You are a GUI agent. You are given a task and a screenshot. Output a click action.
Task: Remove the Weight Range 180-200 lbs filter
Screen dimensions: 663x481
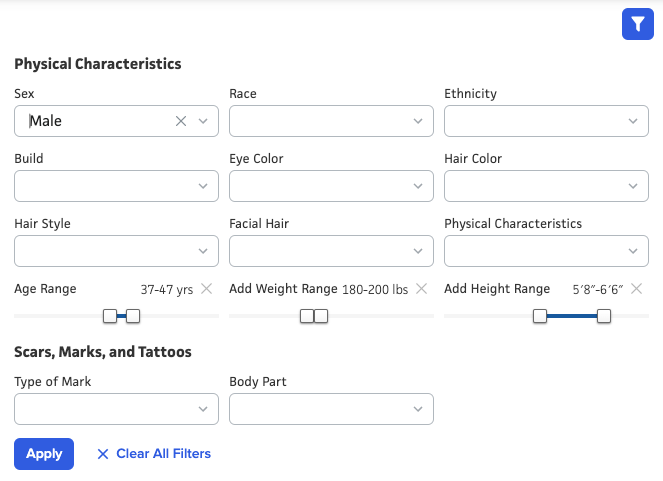[x=421, y=289]
